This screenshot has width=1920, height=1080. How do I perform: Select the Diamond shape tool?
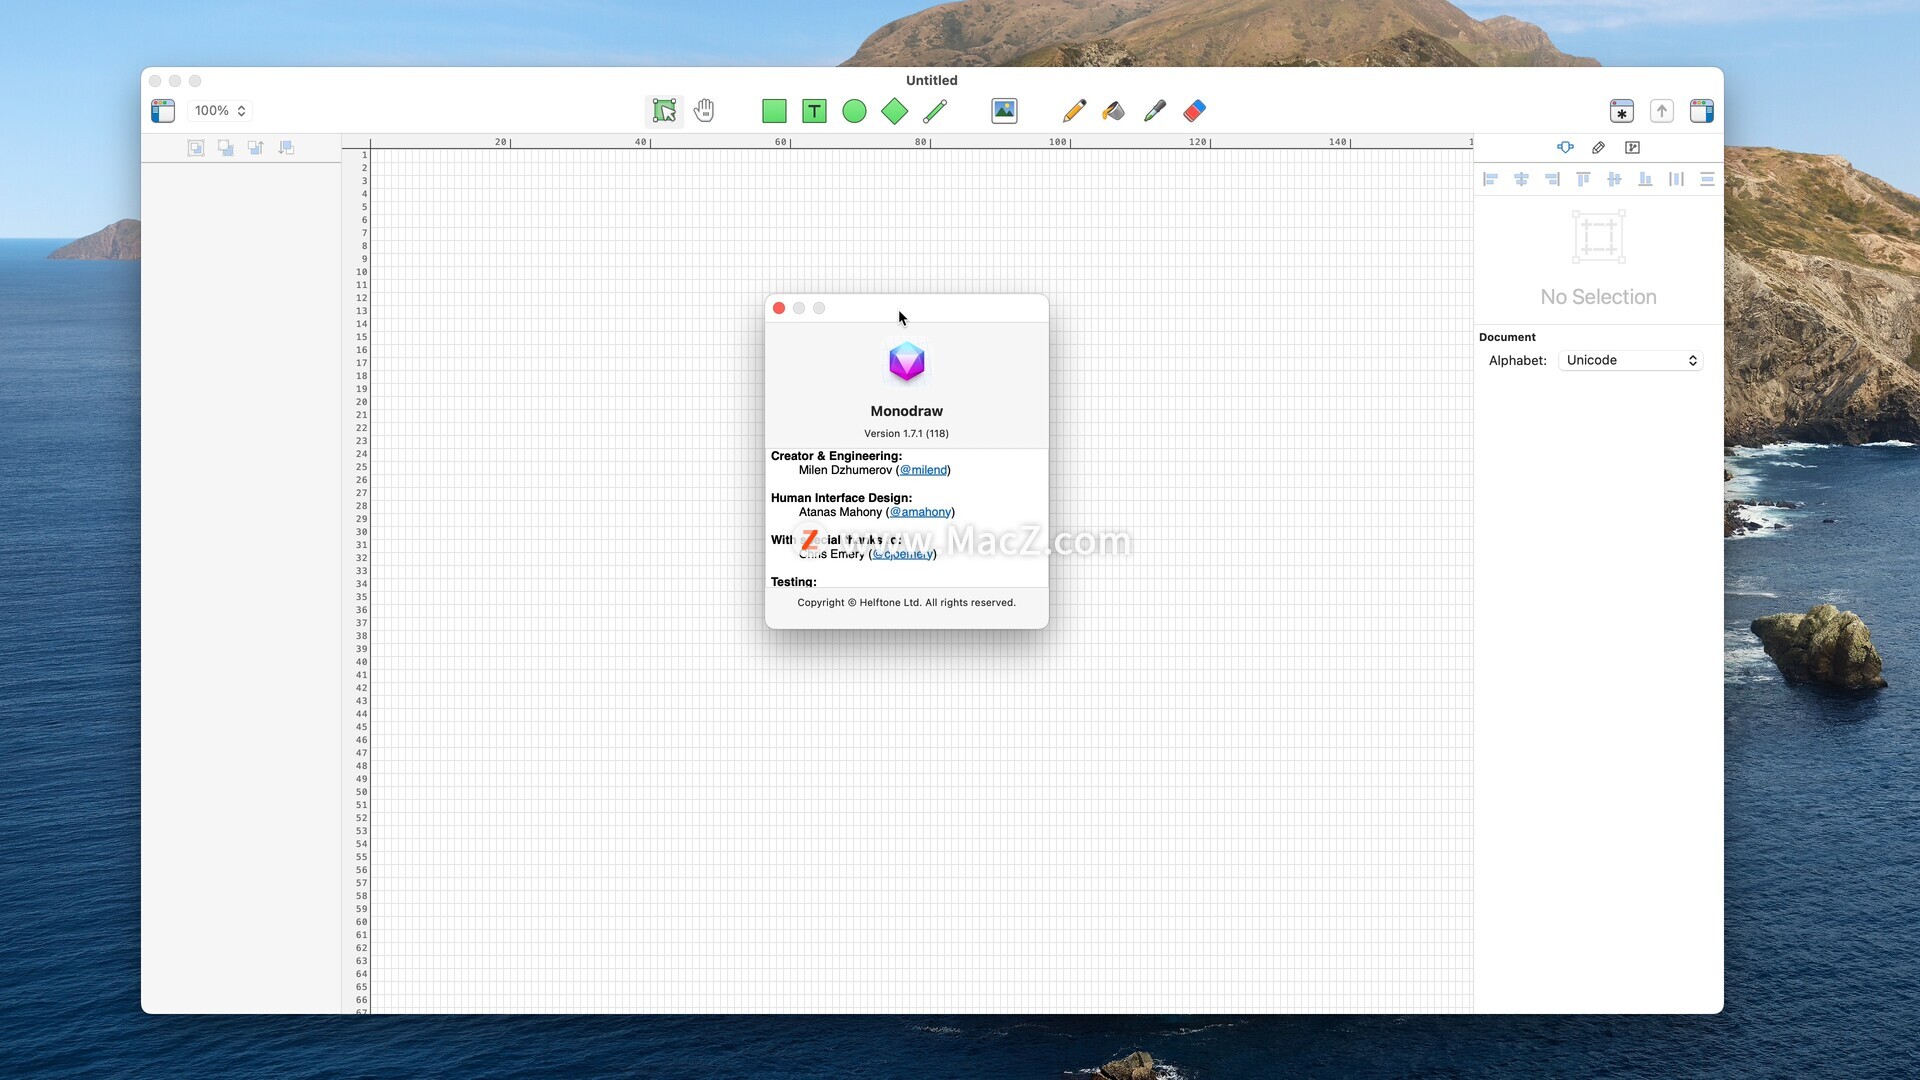click(x=895, y=111)
